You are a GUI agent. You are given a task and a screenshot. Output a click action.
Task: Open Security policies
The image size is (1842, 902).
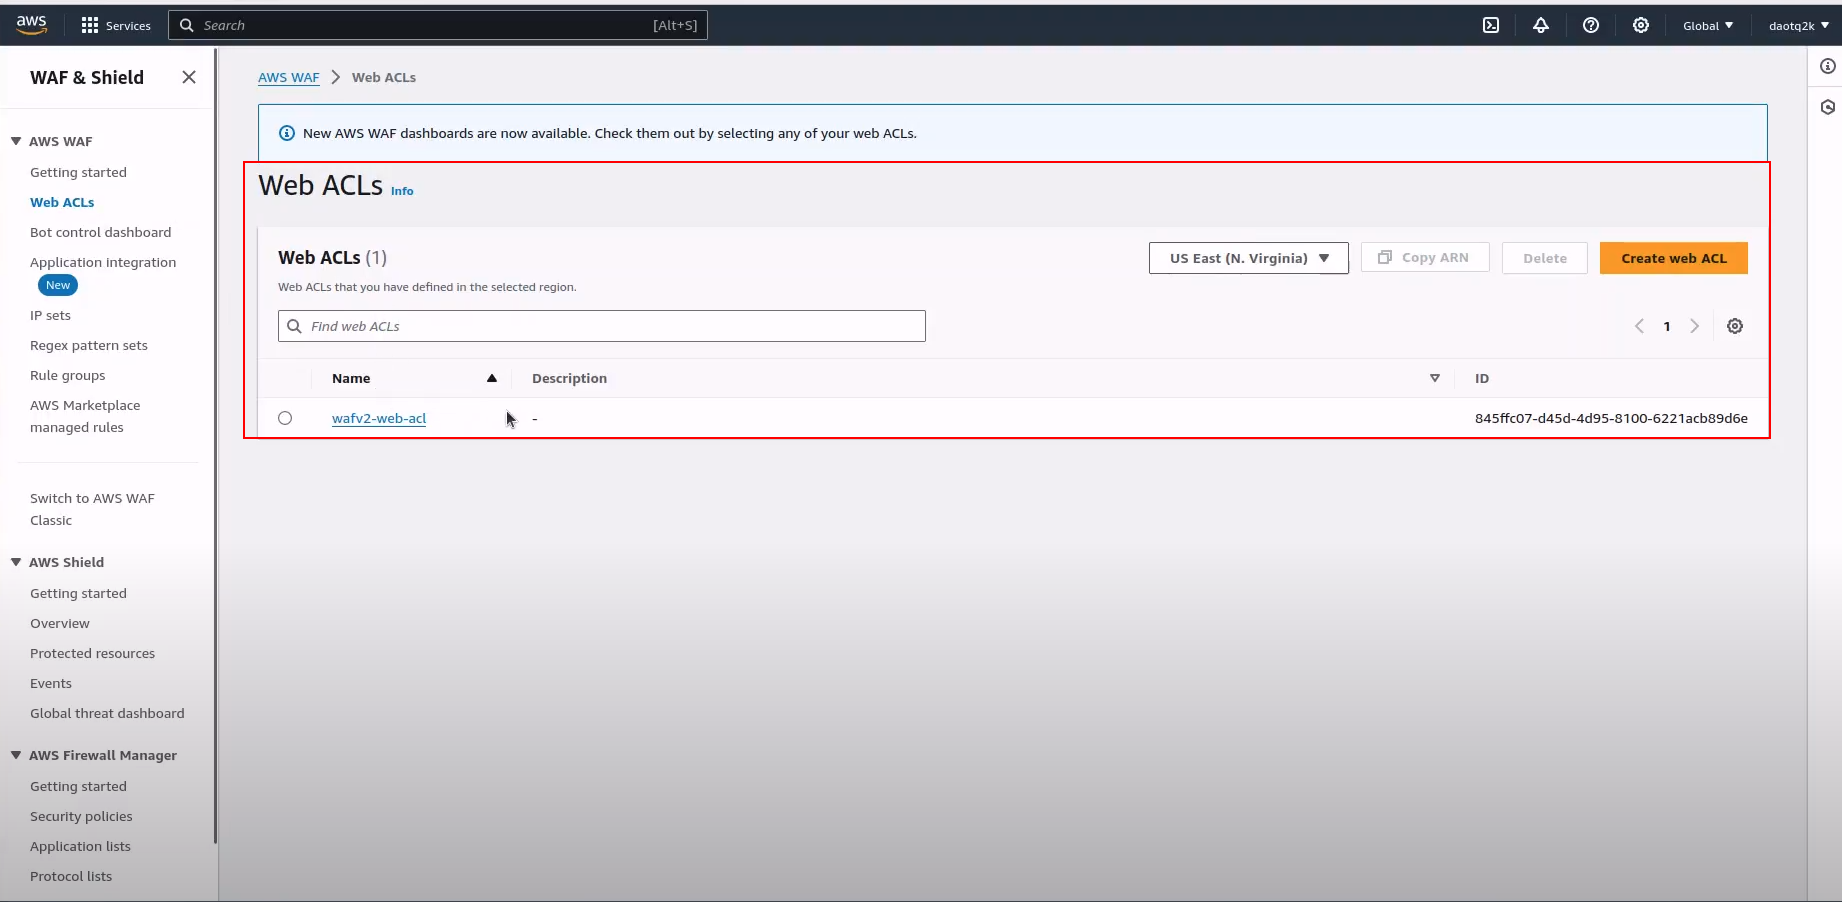pos(81,816)
